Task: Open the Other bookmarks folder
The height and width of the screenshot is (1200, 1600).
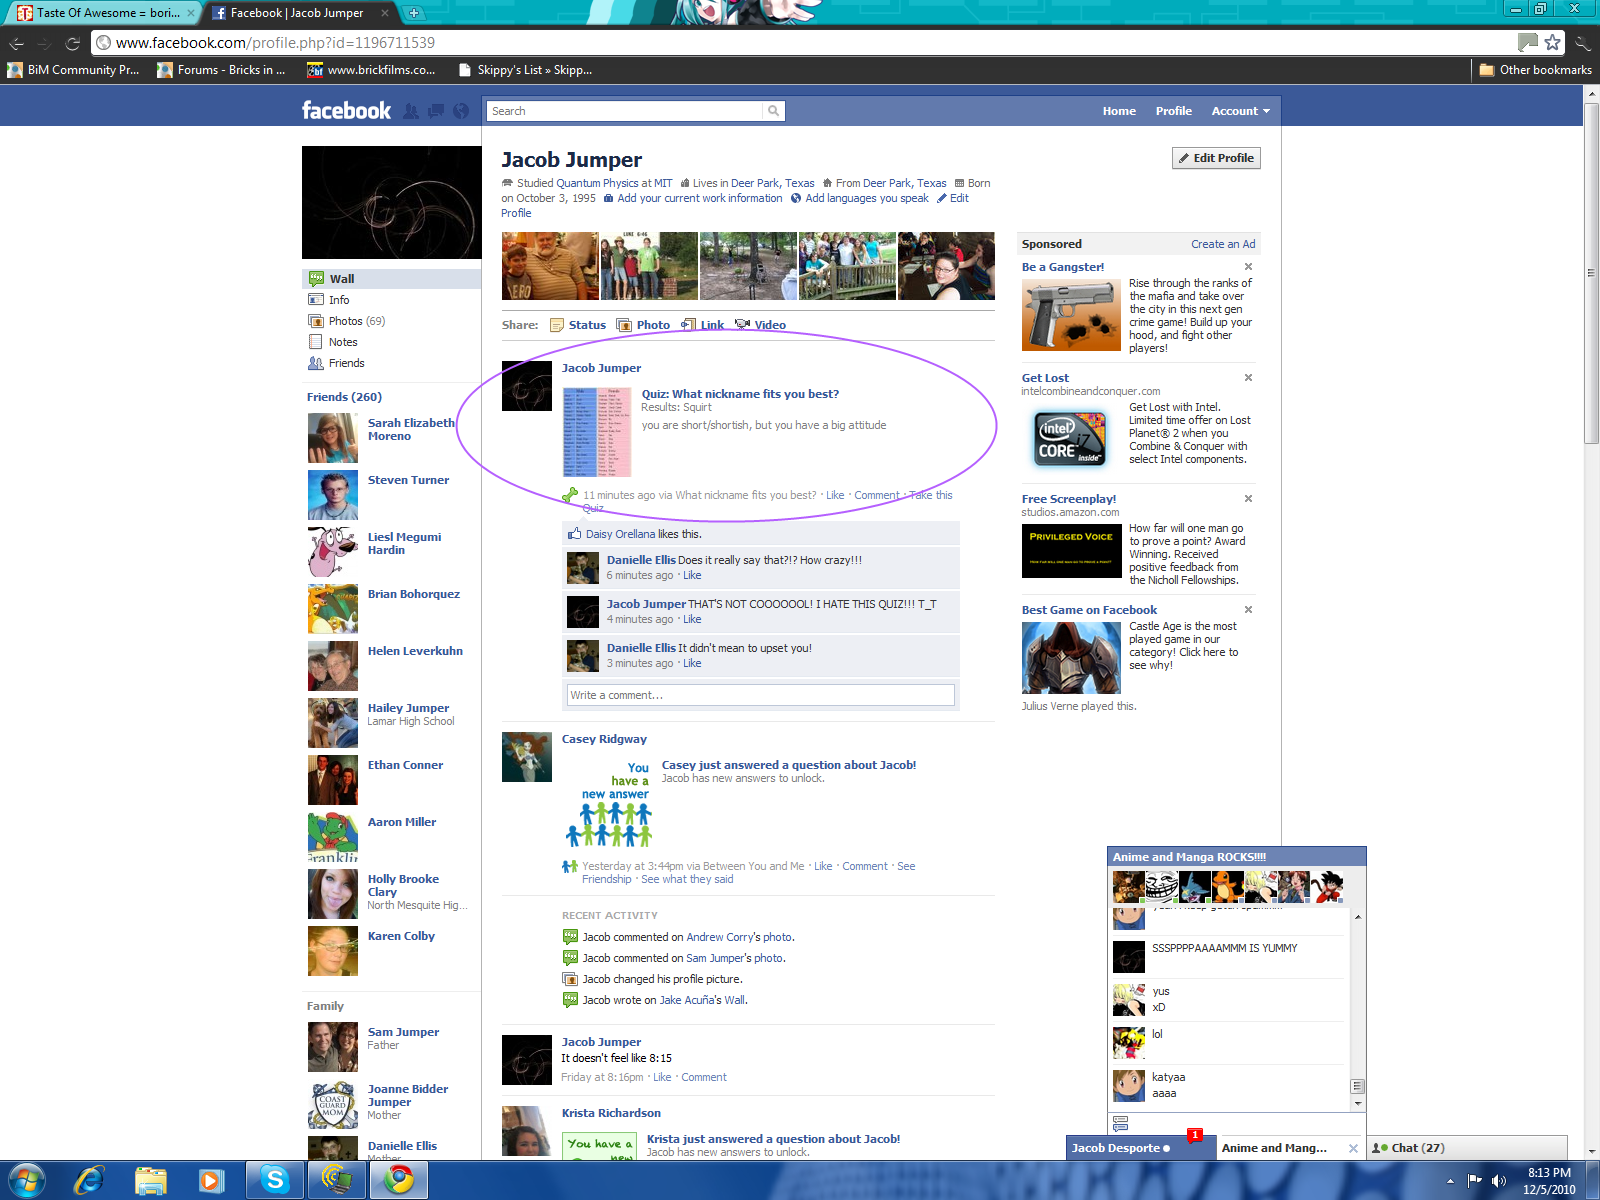Action: pos(1535,70)
